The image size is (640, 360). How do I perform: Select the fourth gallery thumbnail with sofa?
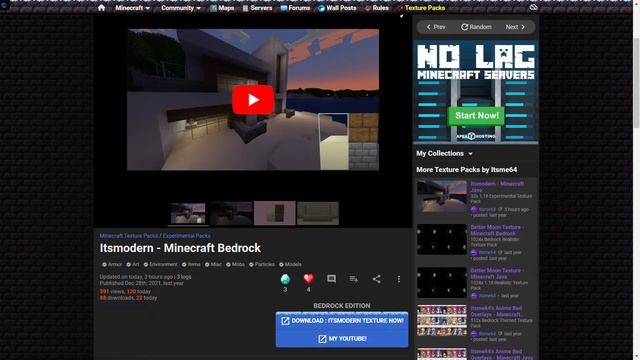click(x=318, y=213)
